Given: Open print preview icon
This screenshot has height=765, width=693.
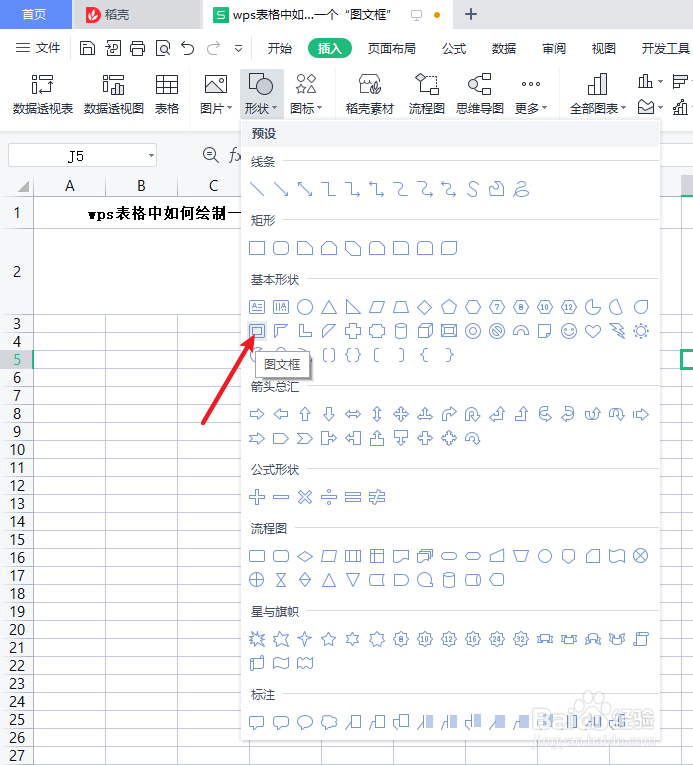Looking at the screenshot, I should pos(163,48).
